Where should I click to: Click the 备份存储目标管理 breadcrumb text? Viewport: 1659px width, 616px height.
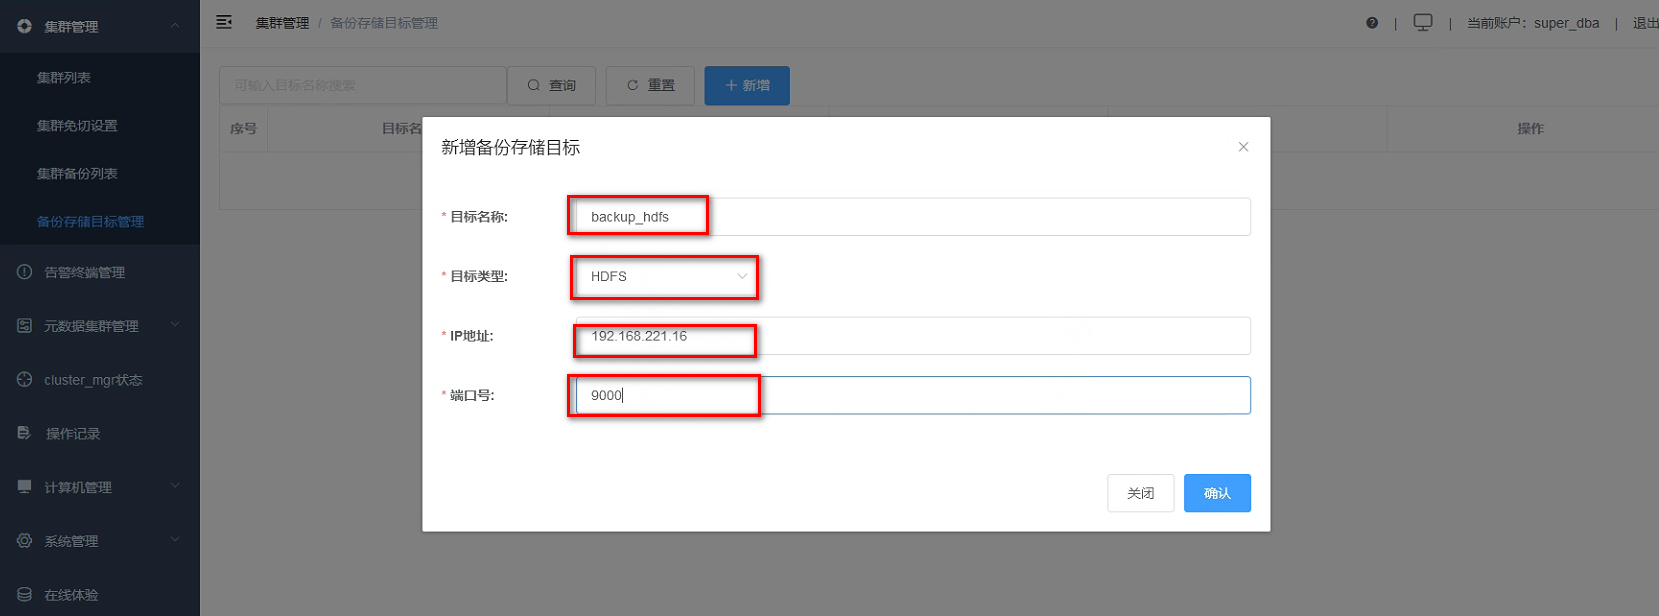[384, 23]
